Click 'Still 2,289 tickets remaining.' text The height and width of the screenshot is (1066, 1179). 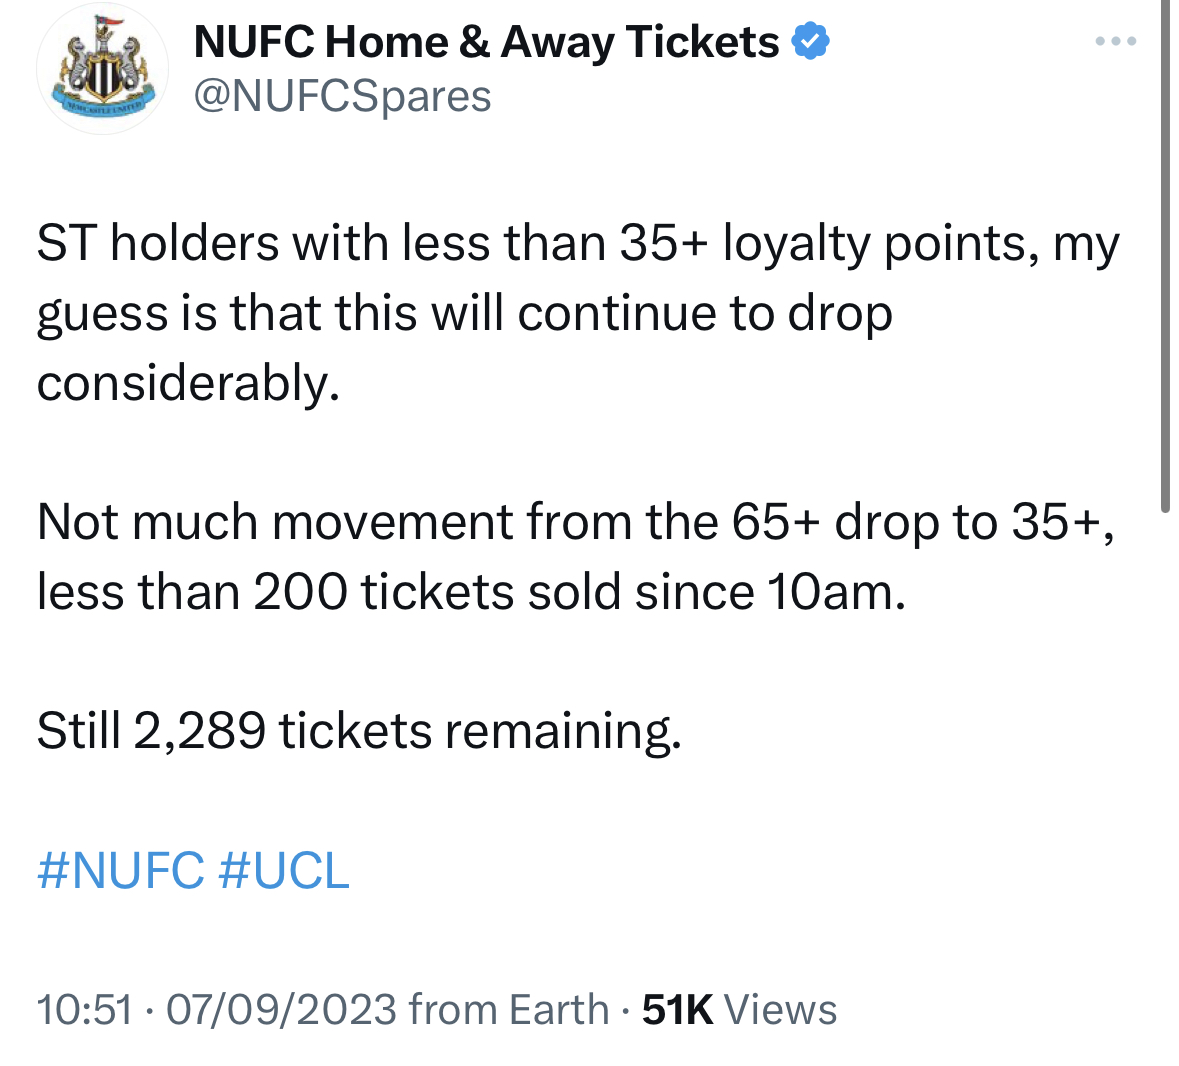click(359, 731)
